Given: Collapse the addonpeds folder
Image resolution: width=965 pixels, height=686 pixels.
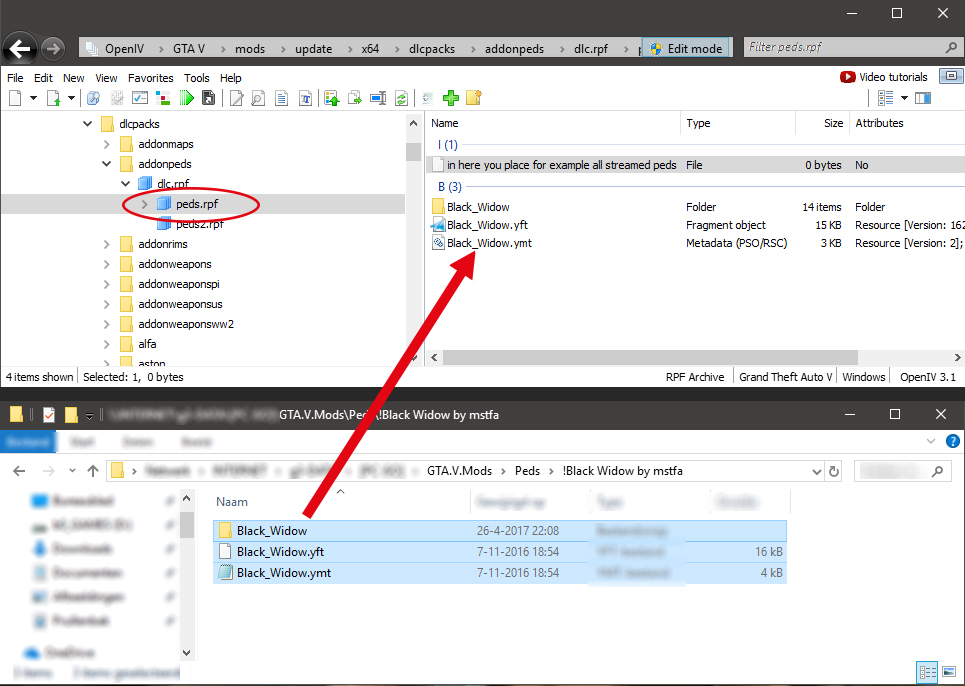Looking at the screenshot, I should point(106,164).
